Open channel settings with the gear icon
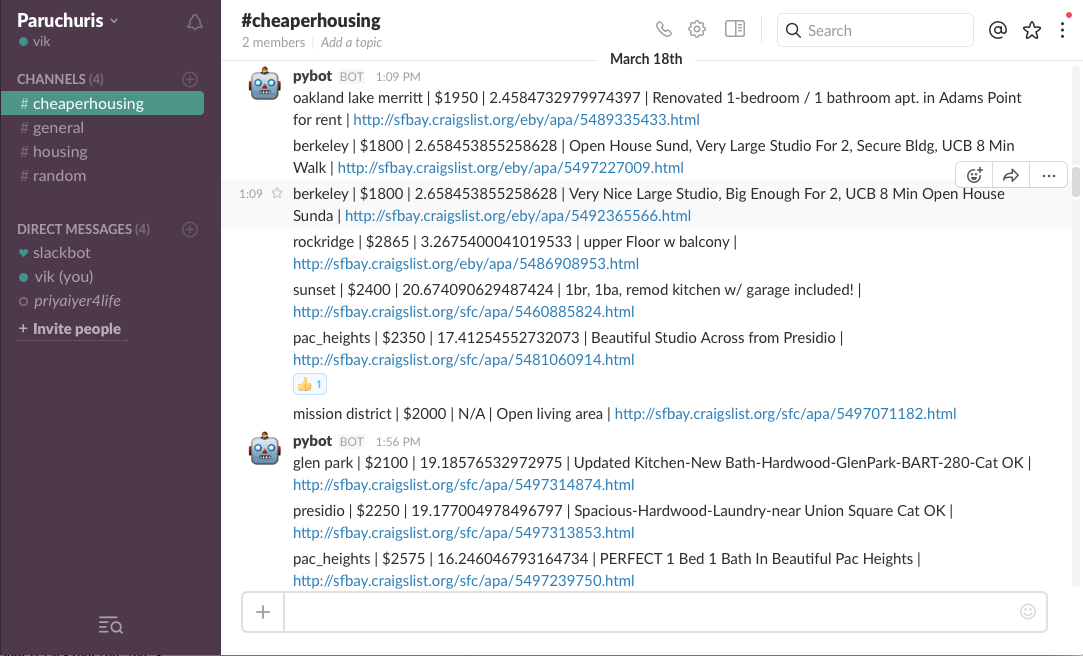 (696, 28)
